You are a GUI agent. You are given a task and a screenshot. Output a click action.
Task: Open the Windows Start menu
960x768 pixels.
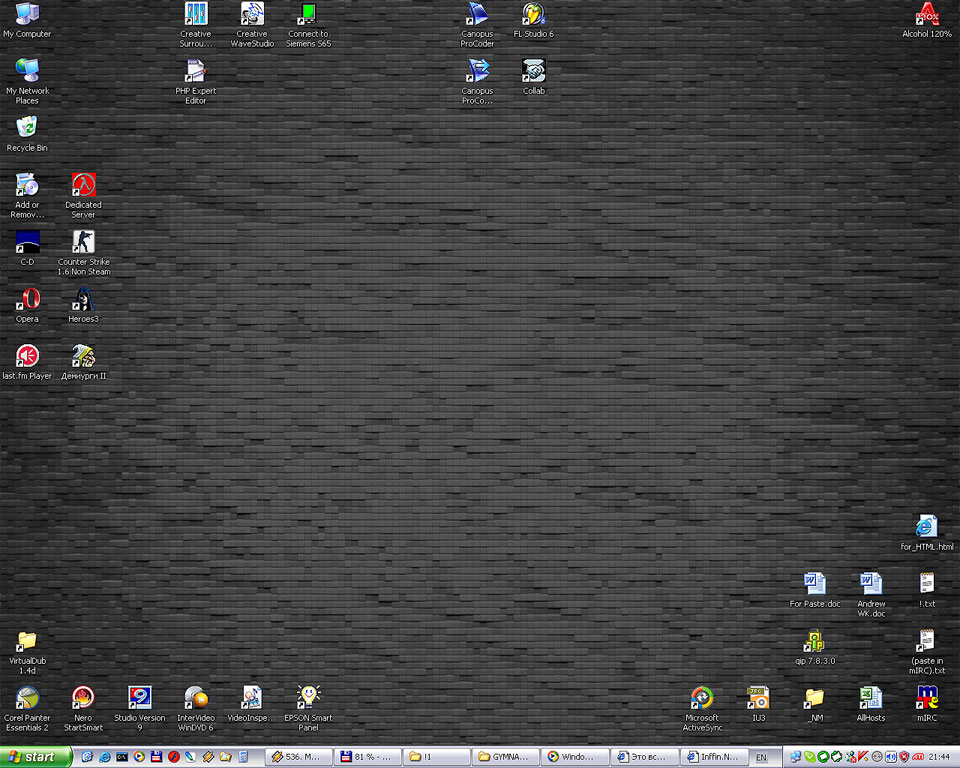pyautogui.click(x=36, y=757)
